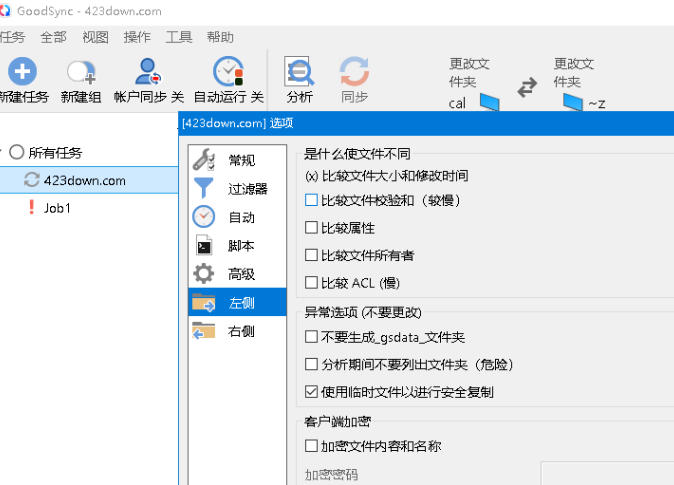
Task: Enable encrypt file contents and names checkbox
Action: [311, 446]
